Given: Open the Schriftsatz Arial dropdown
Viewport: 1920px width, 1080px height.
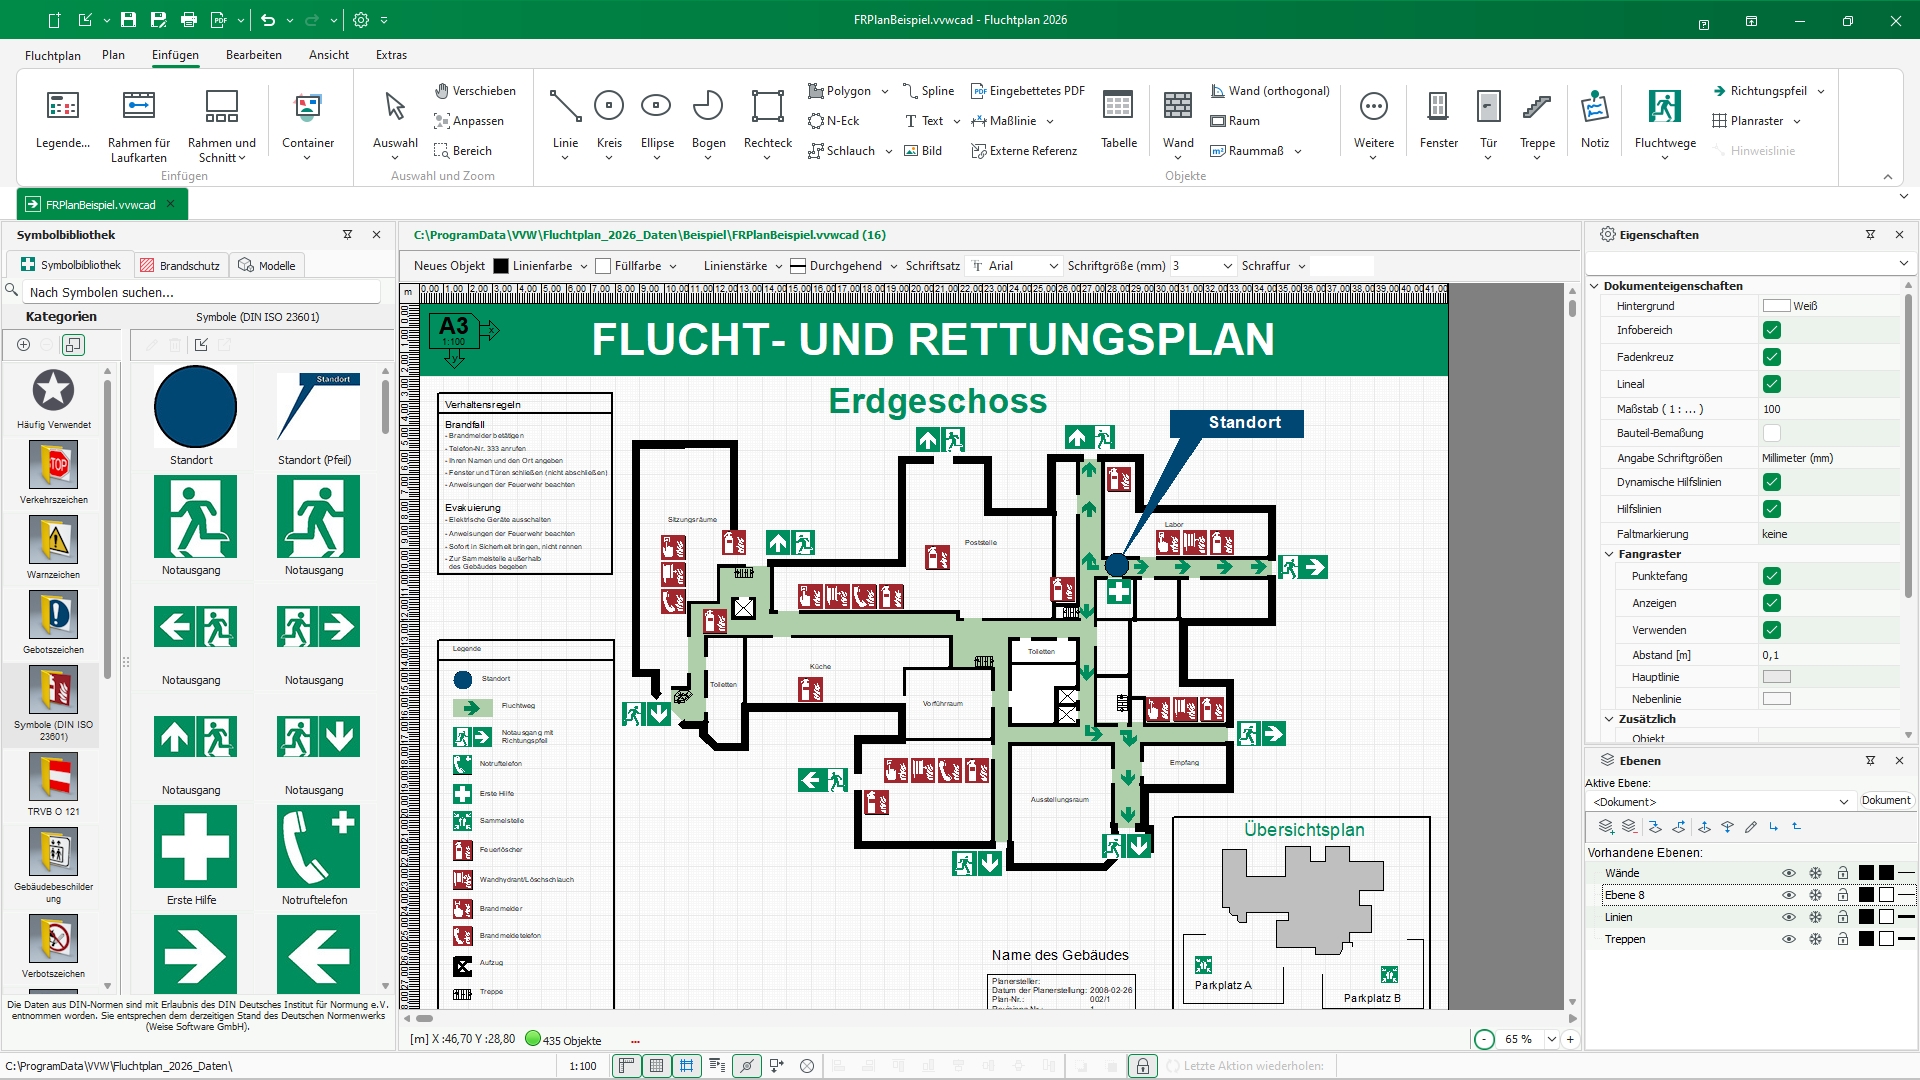Looking at the screenshot, I should [1053, 266].
